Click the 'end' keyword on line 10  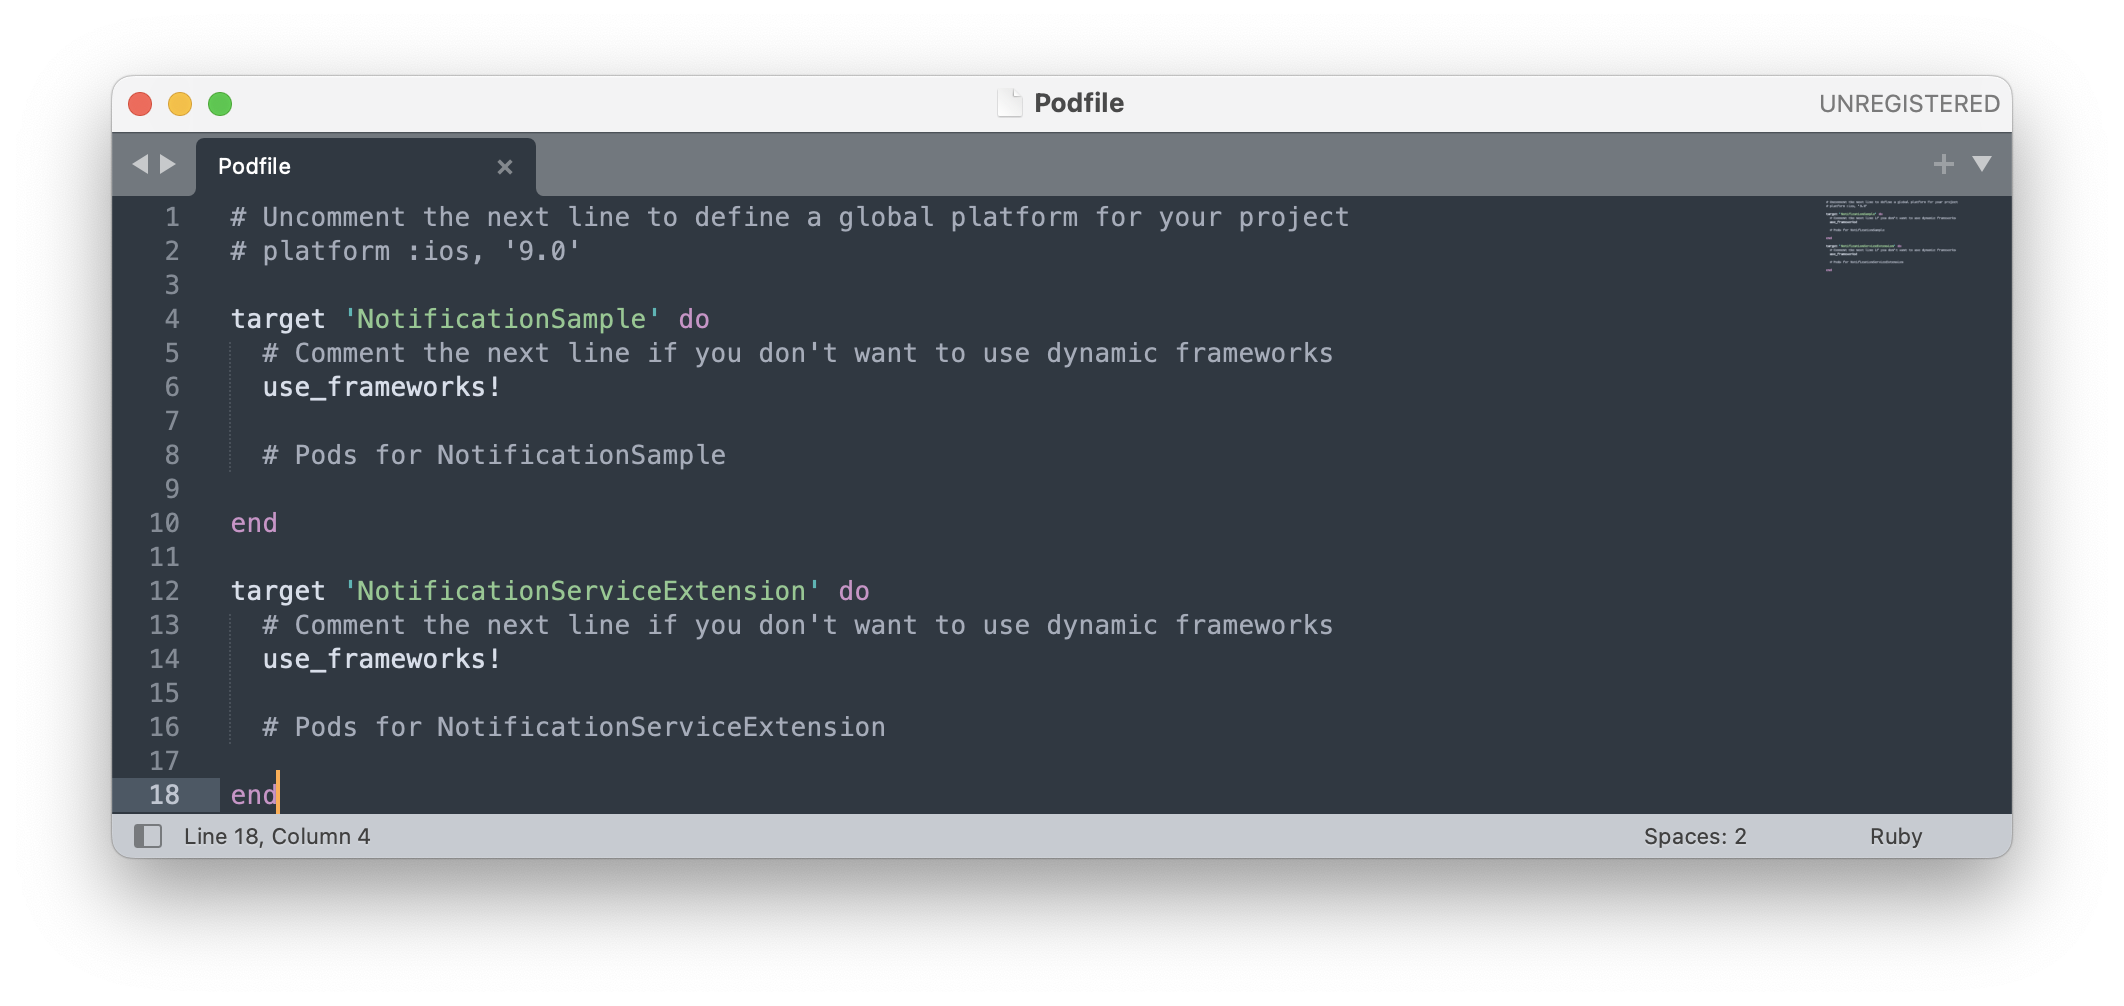pos(254,523)
